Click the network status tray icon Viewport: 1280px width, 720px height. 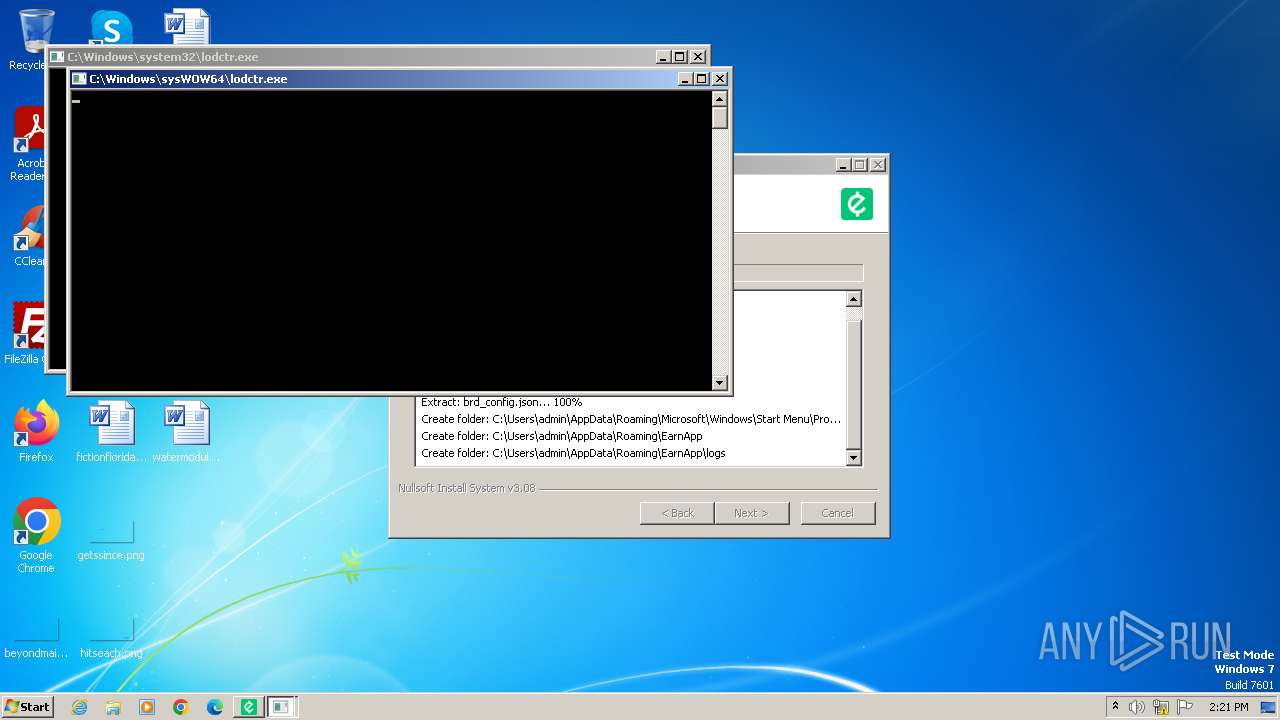click(x=1161, y=707)
